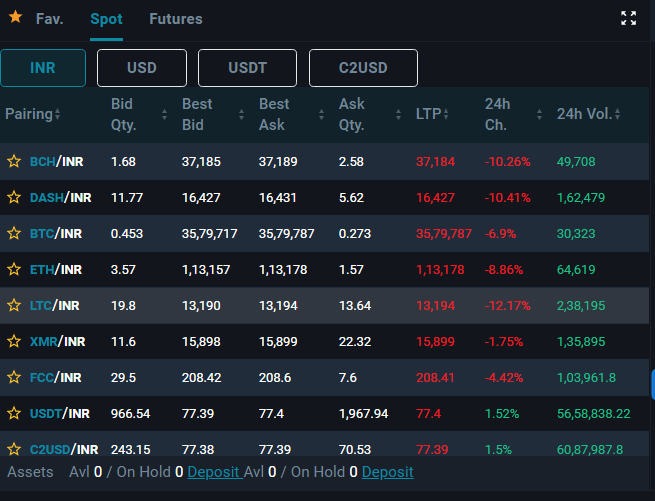Click USDT ask quantity 1,967.94
Screen dimensions: 655x501
pos(363,414)
